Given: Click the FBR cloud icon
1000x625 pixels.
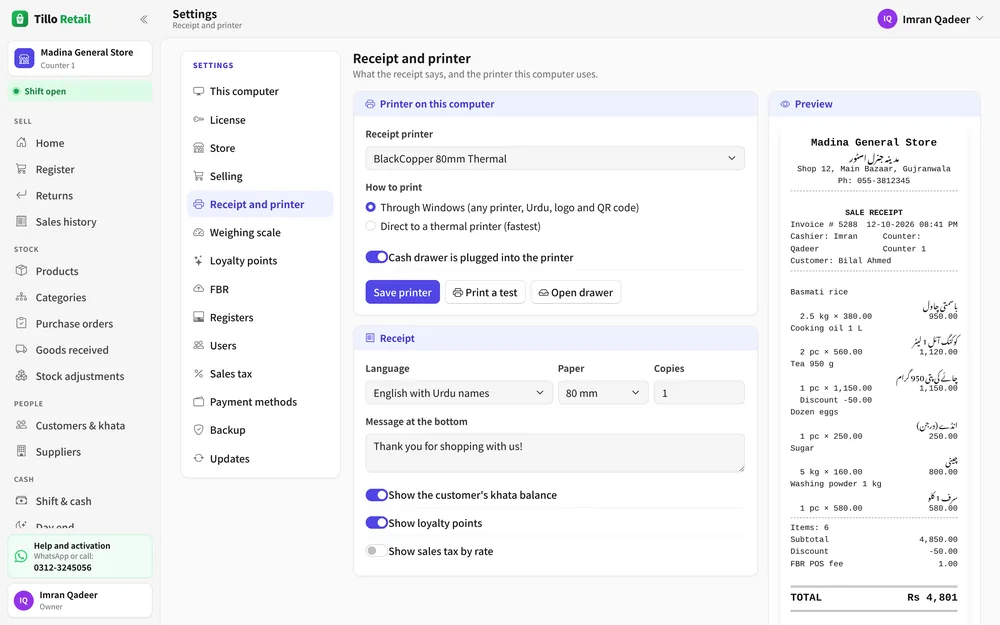Looking at the screenshot, I should coord(198,289).
